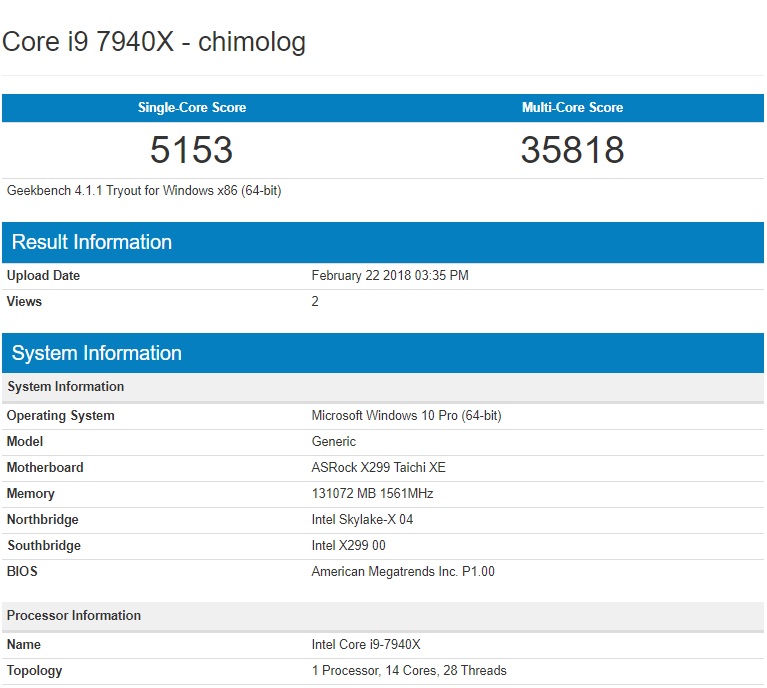Select the Single-Core Score header
This screenshot has width=767, height=688.
[192, 108]
